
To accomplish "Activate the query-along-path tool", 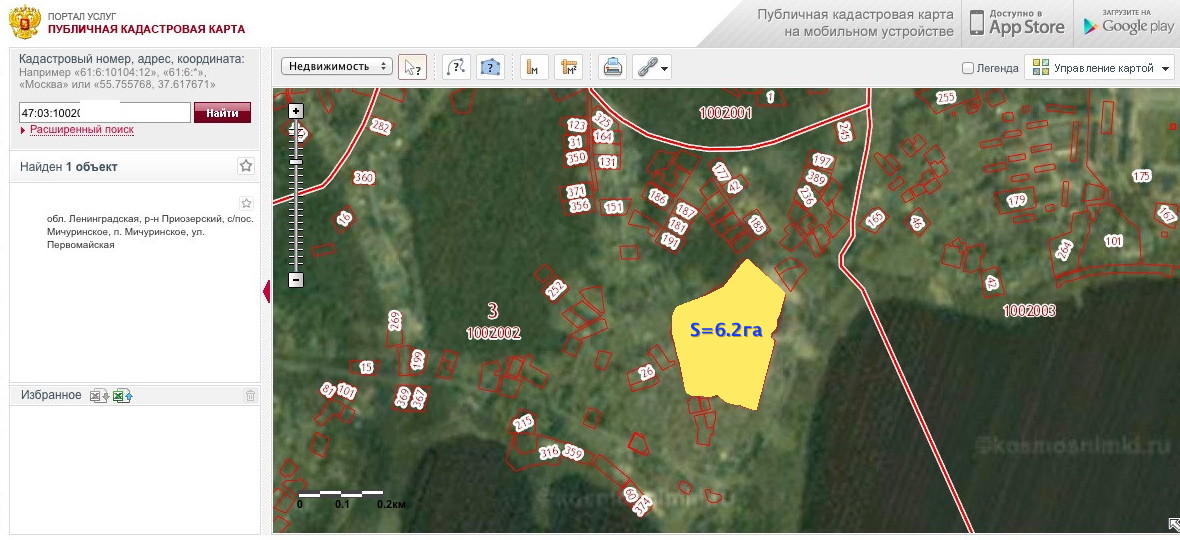I will coord(456,67).
